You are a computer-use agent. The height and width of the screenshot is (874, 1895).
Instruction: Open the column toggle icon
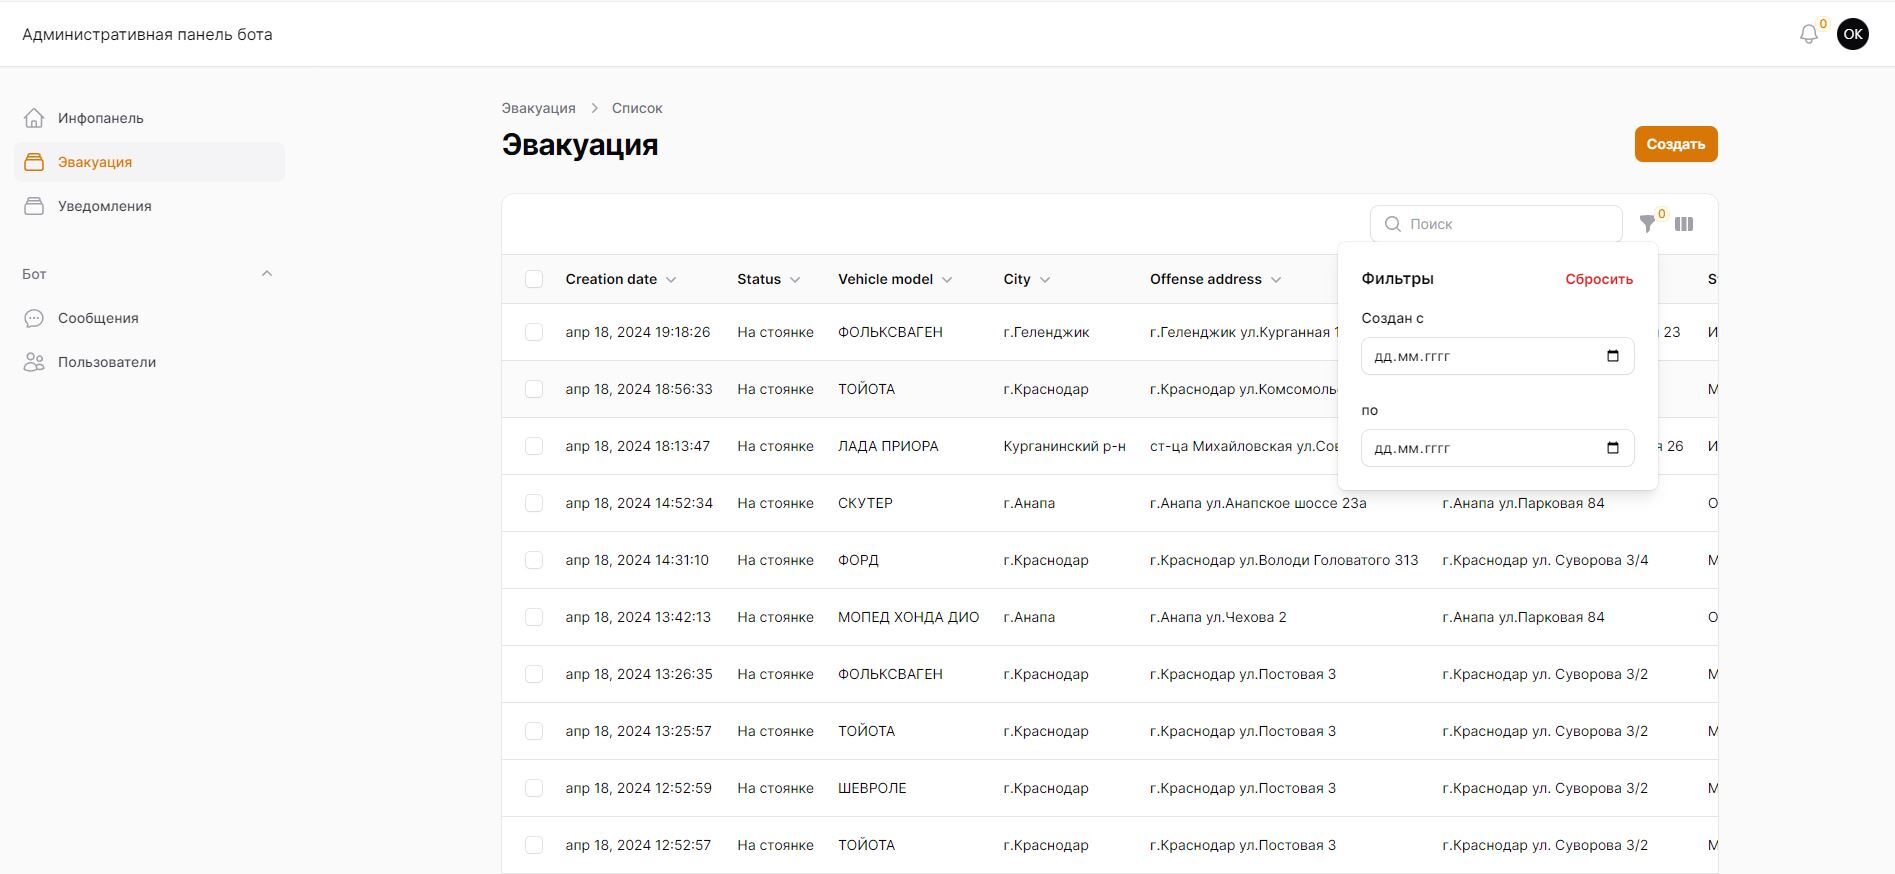point(1684,224)
